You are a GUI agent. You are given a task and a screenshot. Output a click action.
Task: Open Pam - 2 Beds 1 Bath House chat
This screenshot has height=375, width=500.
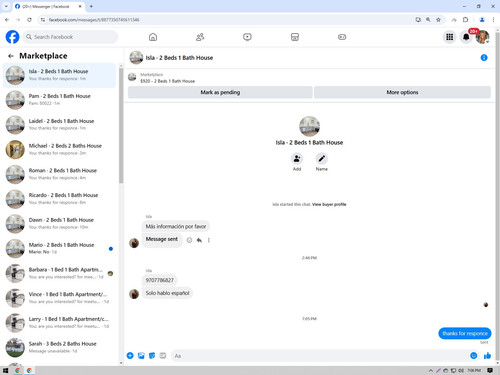[59, 100]
